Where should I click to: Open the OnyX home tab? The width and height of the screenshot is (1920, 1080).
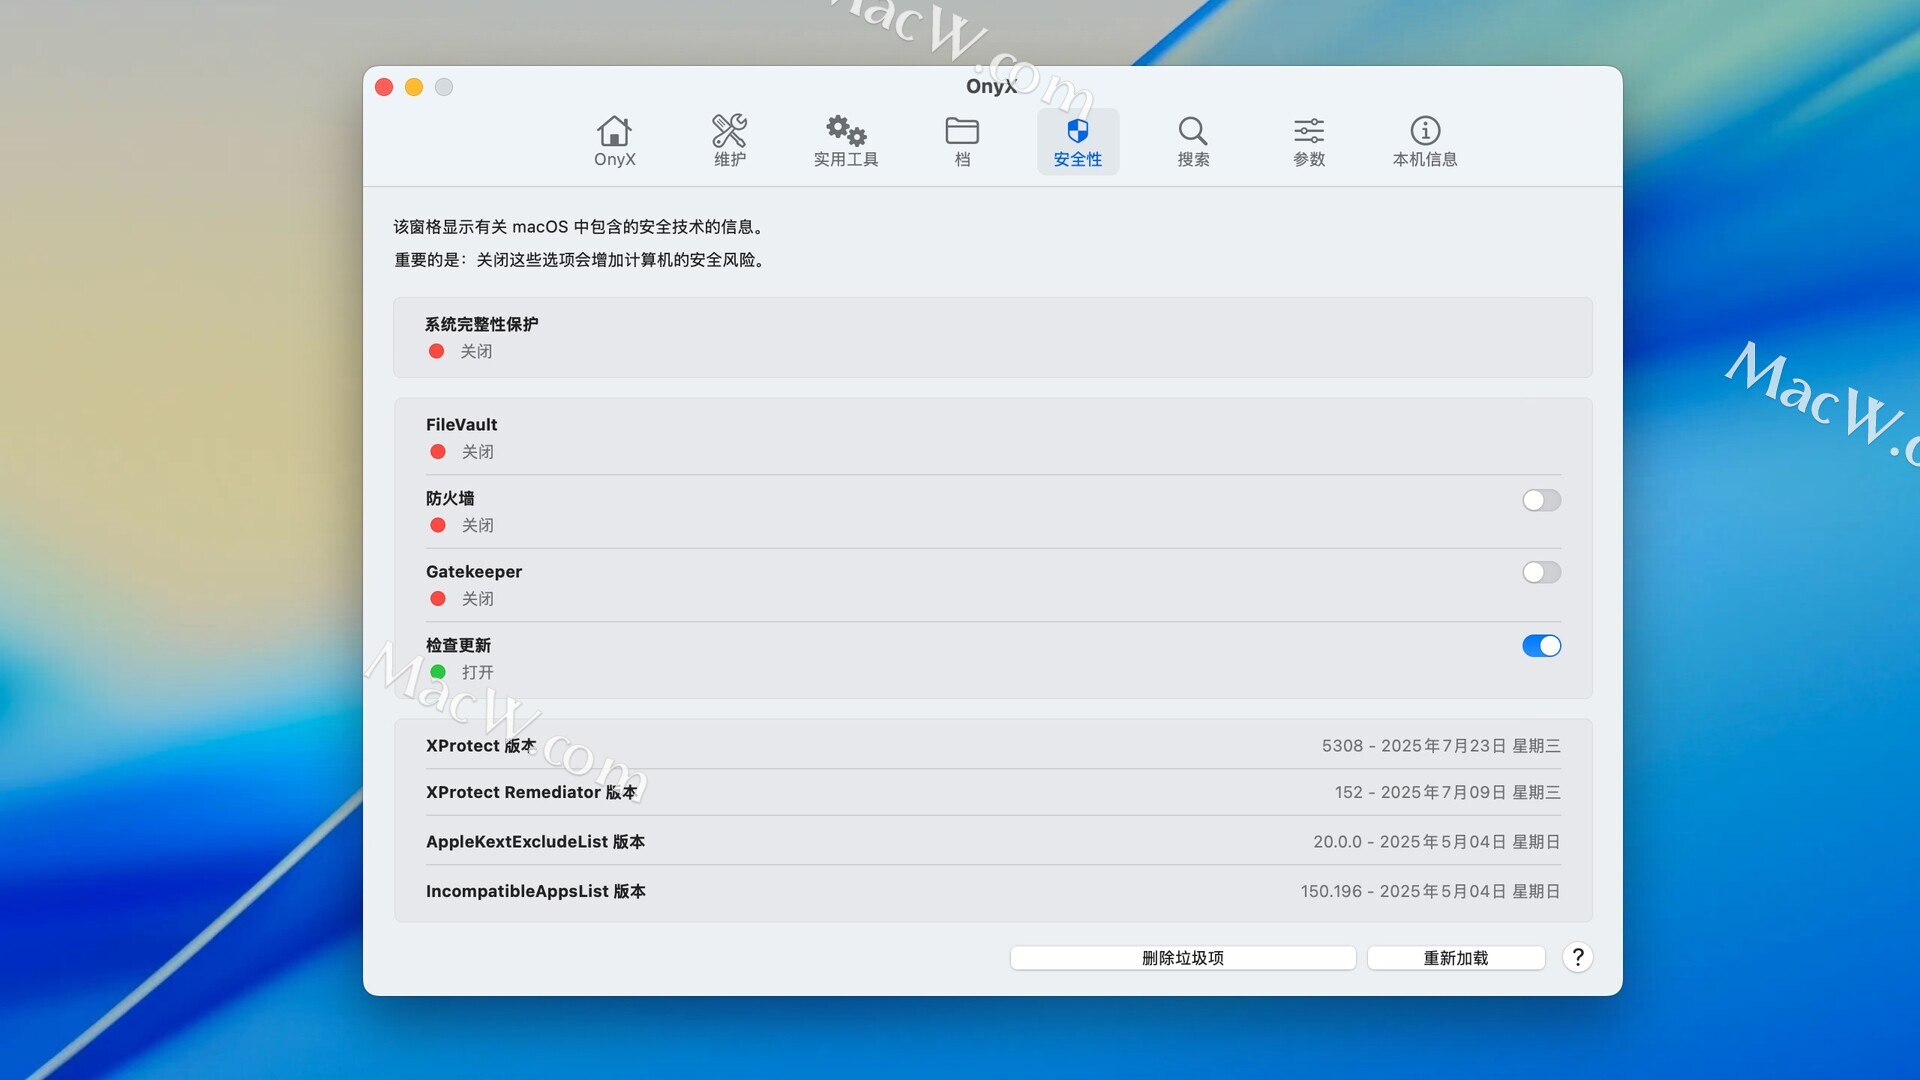[x=614, y=141]
